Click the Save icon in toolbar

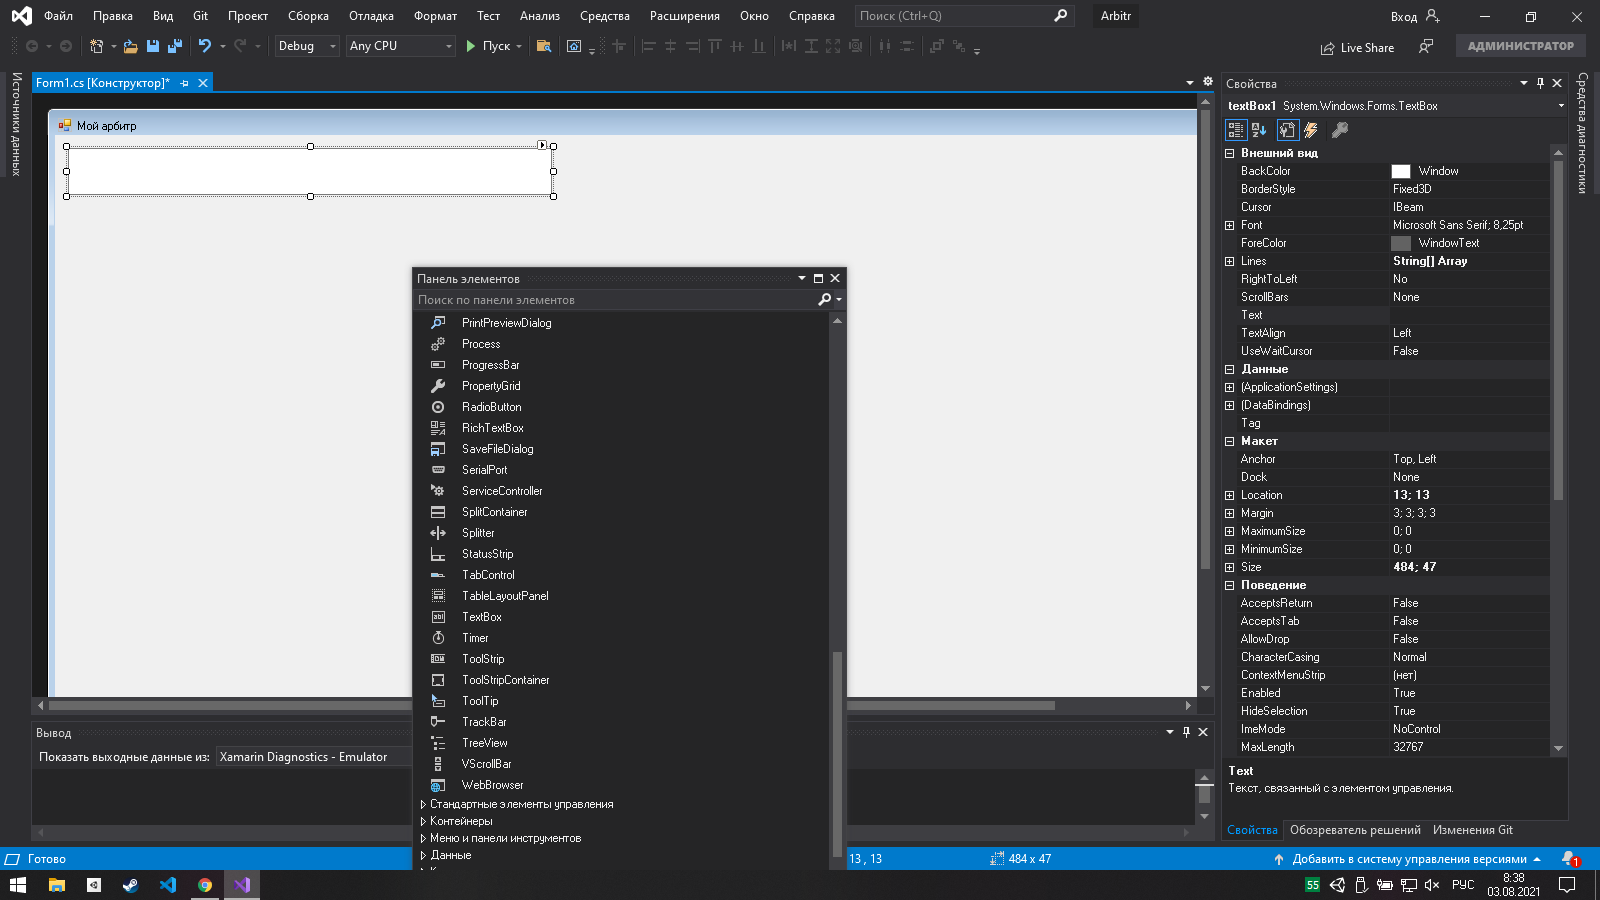point(153,46)
